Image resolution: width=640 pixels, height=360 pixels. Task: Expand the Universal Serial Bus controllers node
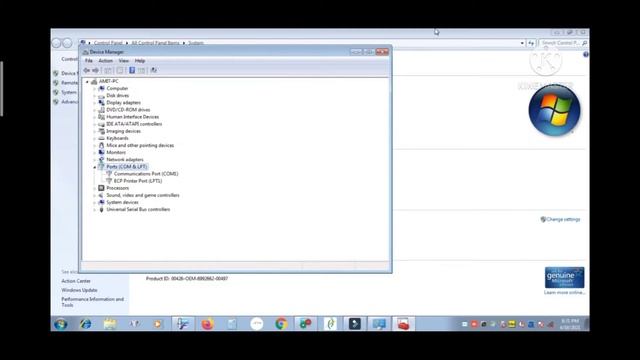[x=94, y=209]
